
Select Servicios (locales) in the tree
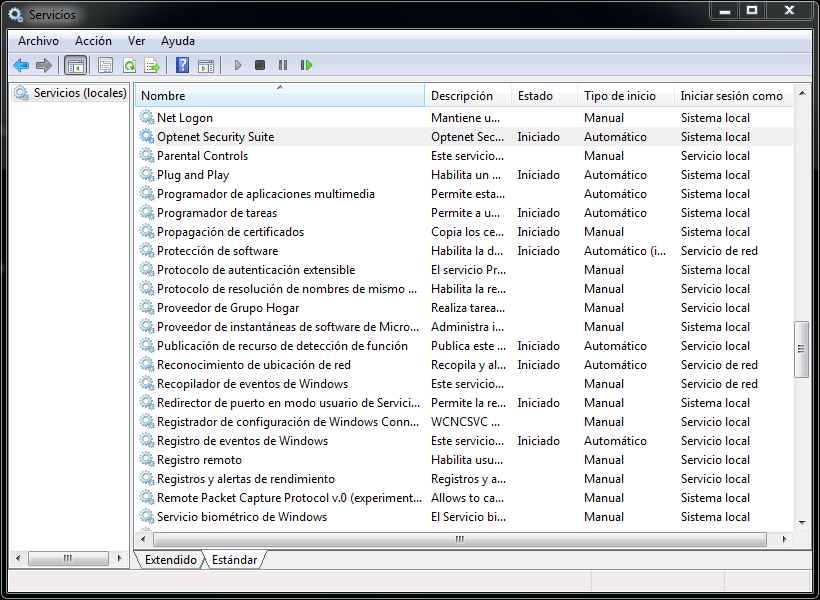[x=80, y=93]
